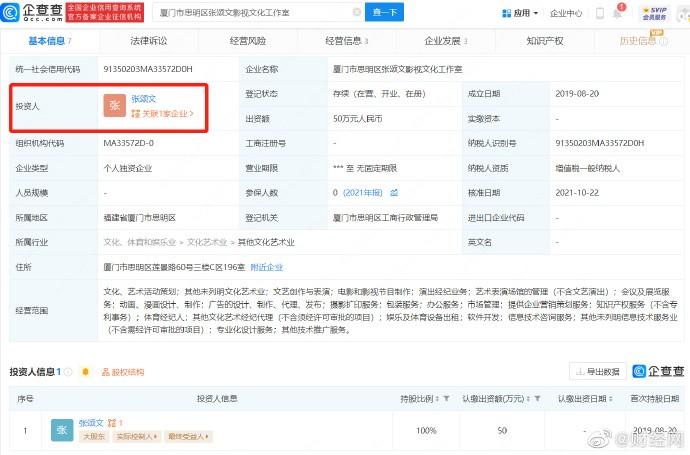Click the blue 张 avatar in investor table
This screenshot has width=690, height=455.
[x=62, y=430]
